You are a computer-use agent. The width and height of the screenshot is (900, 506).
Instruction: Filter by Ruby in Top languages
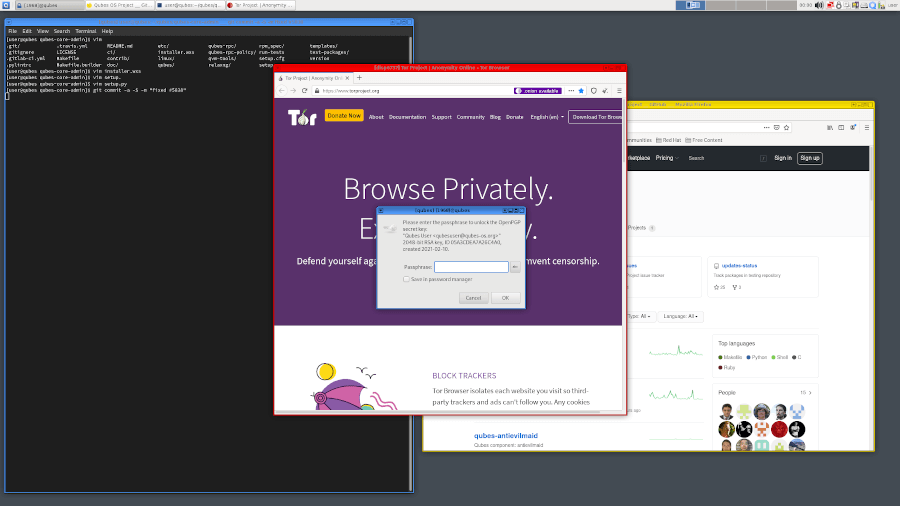point(727,368)
